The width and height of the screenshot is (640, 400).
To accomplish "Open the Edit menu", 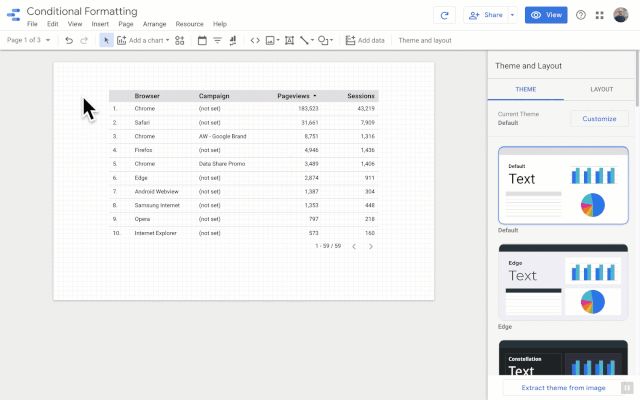I will 53,24.
